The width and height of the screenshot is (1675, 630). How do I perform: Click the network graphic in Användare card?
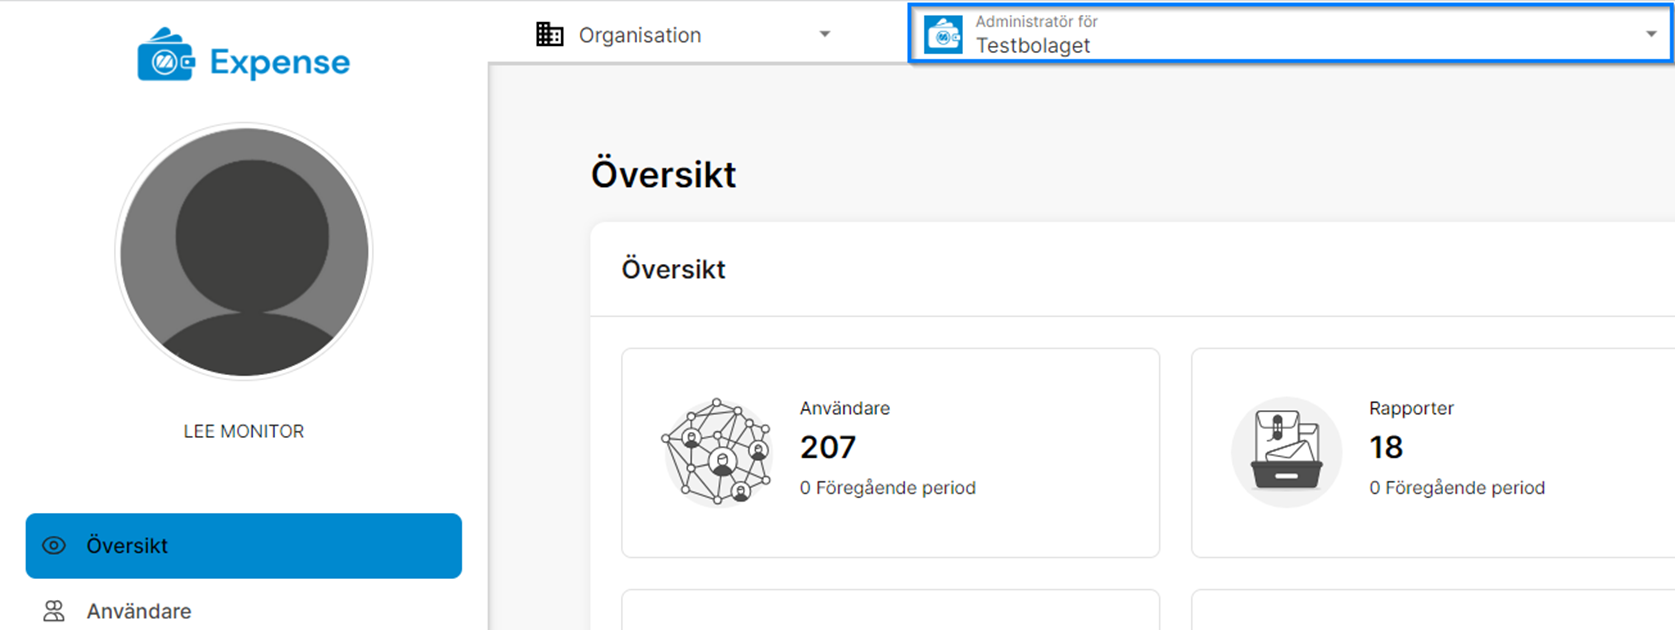(716, 452)
